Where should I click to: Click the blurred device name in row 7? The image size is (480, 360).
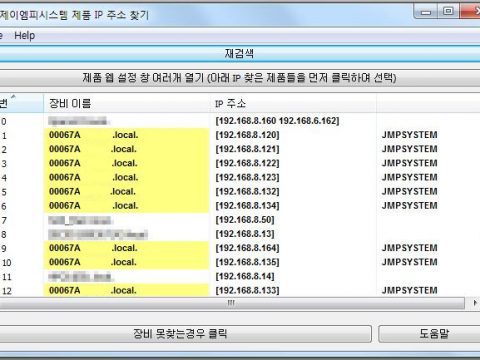pyautogui.click(x=80, y=220)
